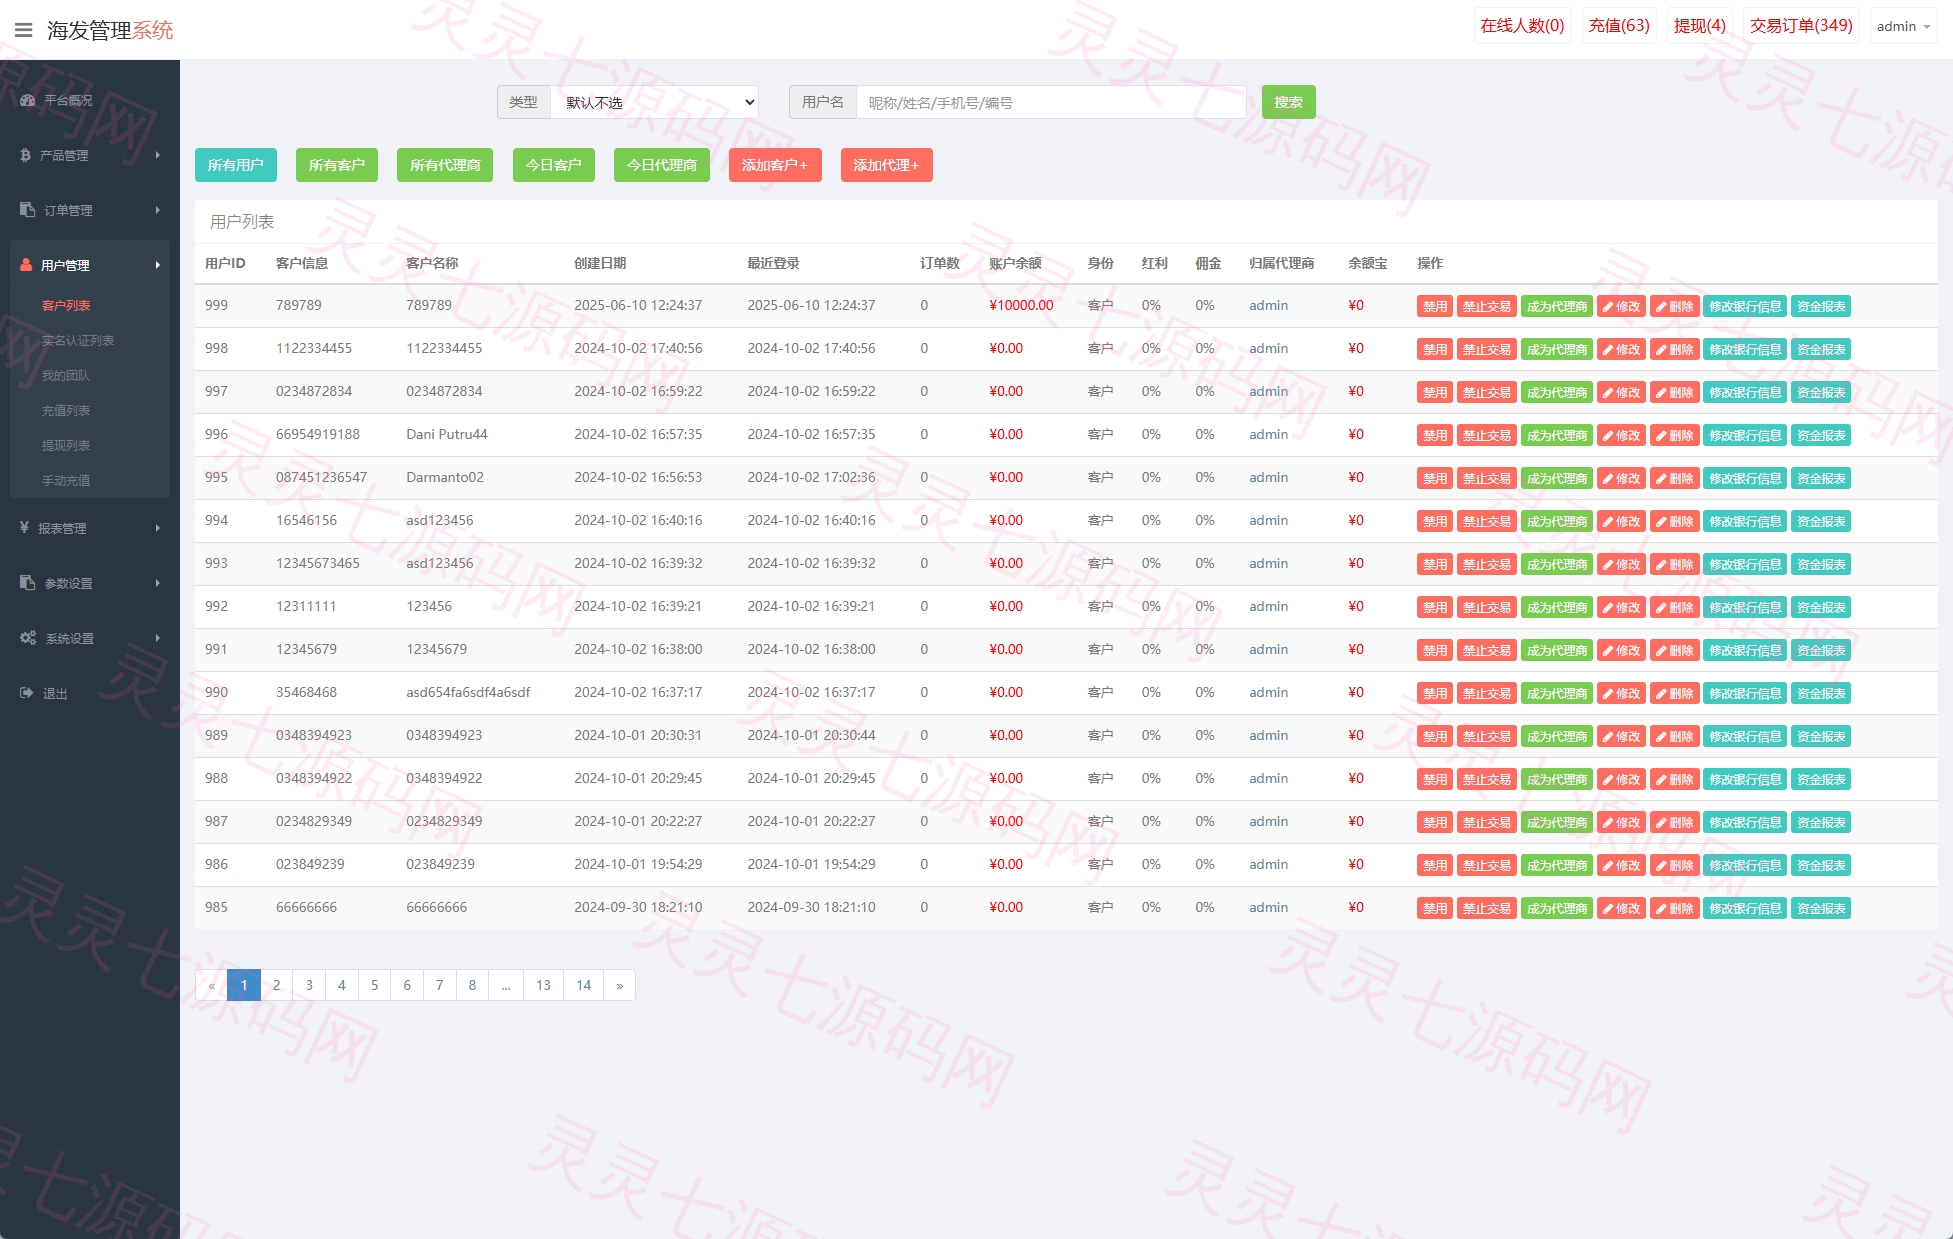Expand the 订单管理 submenu arrow
1953x1239 pixels.
pos(158,210)
